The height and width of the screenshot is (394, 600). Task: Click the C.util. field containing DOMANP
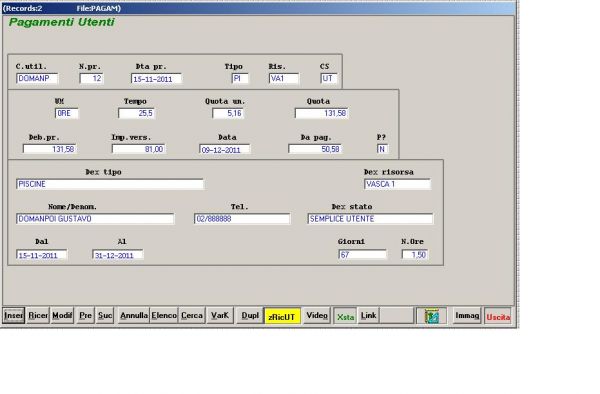pos(37,78)
